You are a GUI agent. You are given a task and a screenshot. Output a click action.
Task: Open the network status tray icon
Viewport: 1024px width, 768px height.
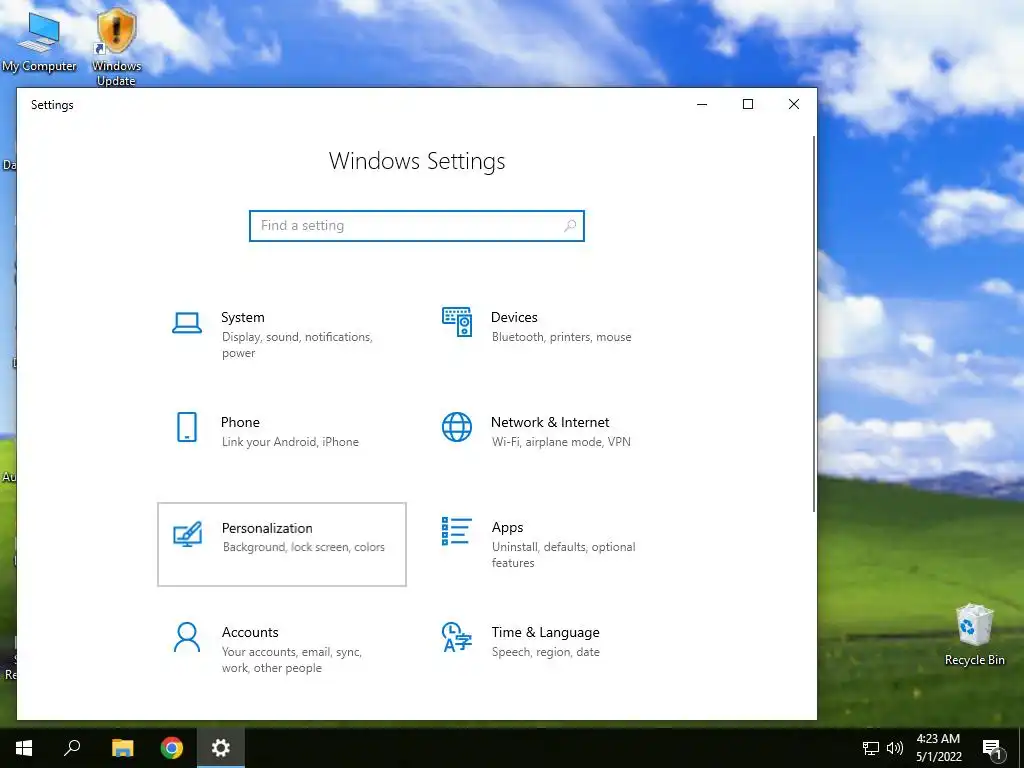click(x=871, y=748)
